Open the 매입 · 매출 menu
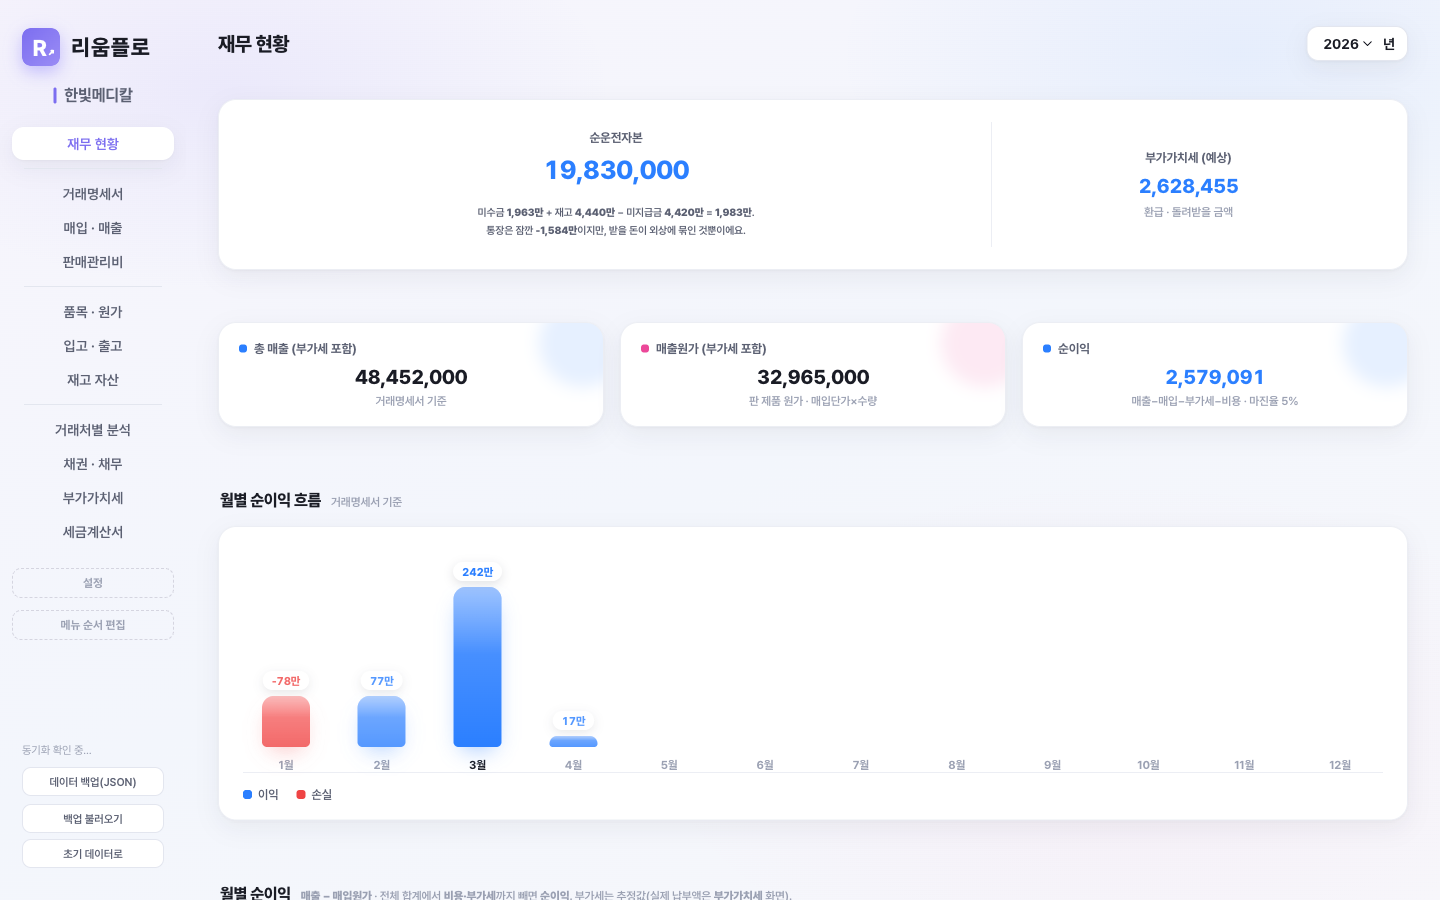This screenshot has height=900, width=1440. pyautogui.click(x=93, y=228)
